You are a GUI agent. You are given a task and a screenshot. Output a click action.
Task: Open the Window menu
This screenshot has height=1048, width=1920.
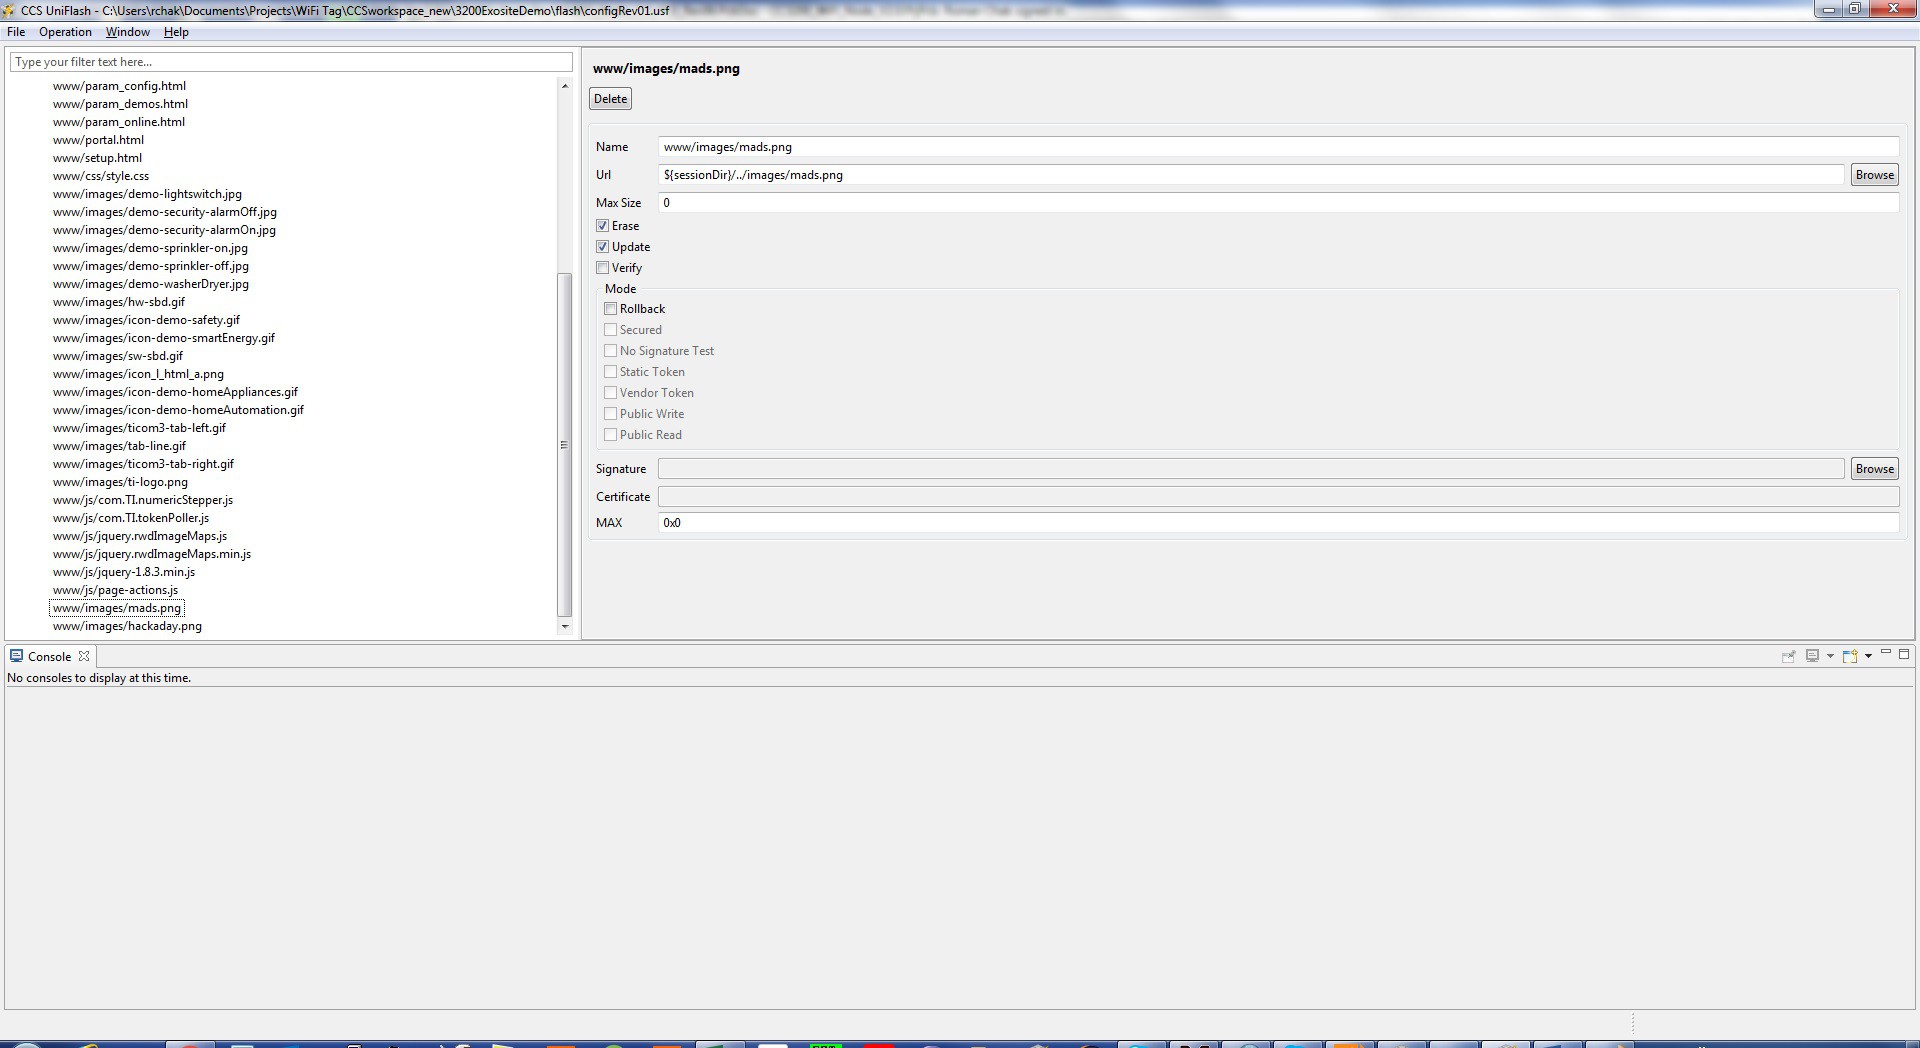[x=128, y=32]
